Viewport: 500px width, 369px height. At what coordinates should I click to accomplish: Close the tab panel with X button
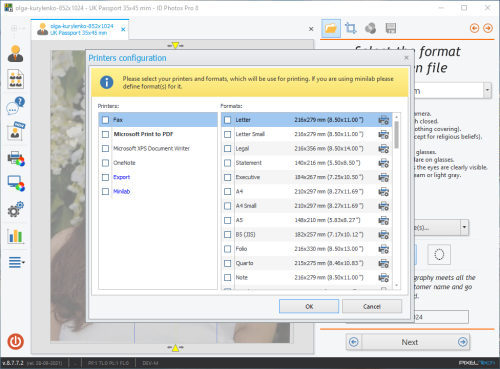click(x=311, y=29)
